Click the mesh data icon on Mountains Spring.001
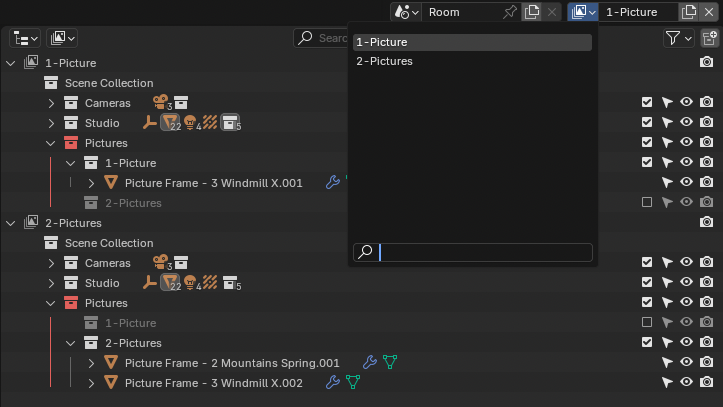Screen dimensions: 723x407 tap(390, 363)
